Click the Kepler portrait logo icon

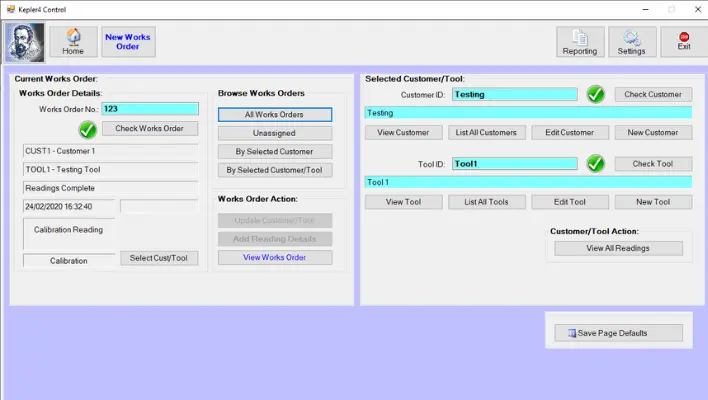coord(24,42)
